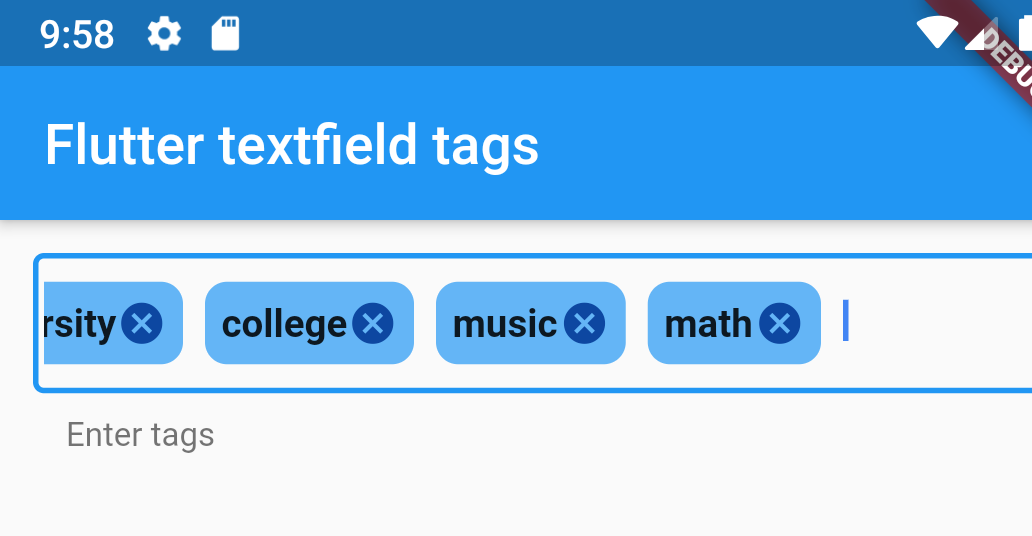The width and height of the screenshot is (1032, 536).
Task: Select the math tag label
Action: point(708,323)
